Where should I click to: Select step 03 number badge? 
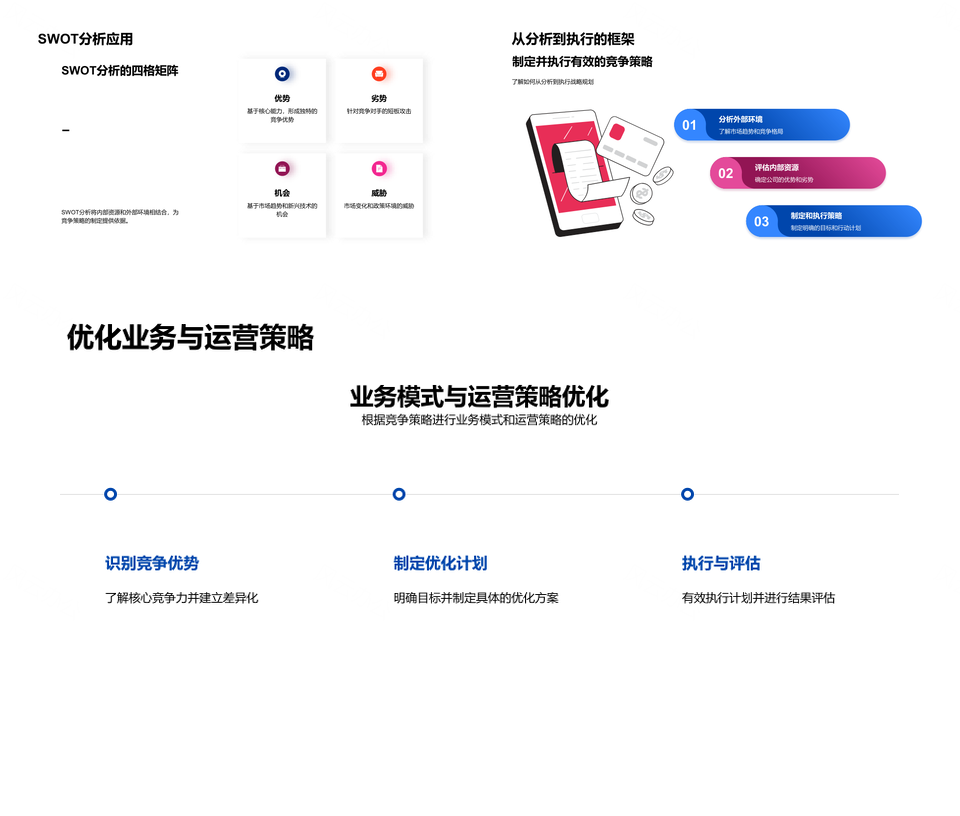pyautogui.click(x=761, y=222)
